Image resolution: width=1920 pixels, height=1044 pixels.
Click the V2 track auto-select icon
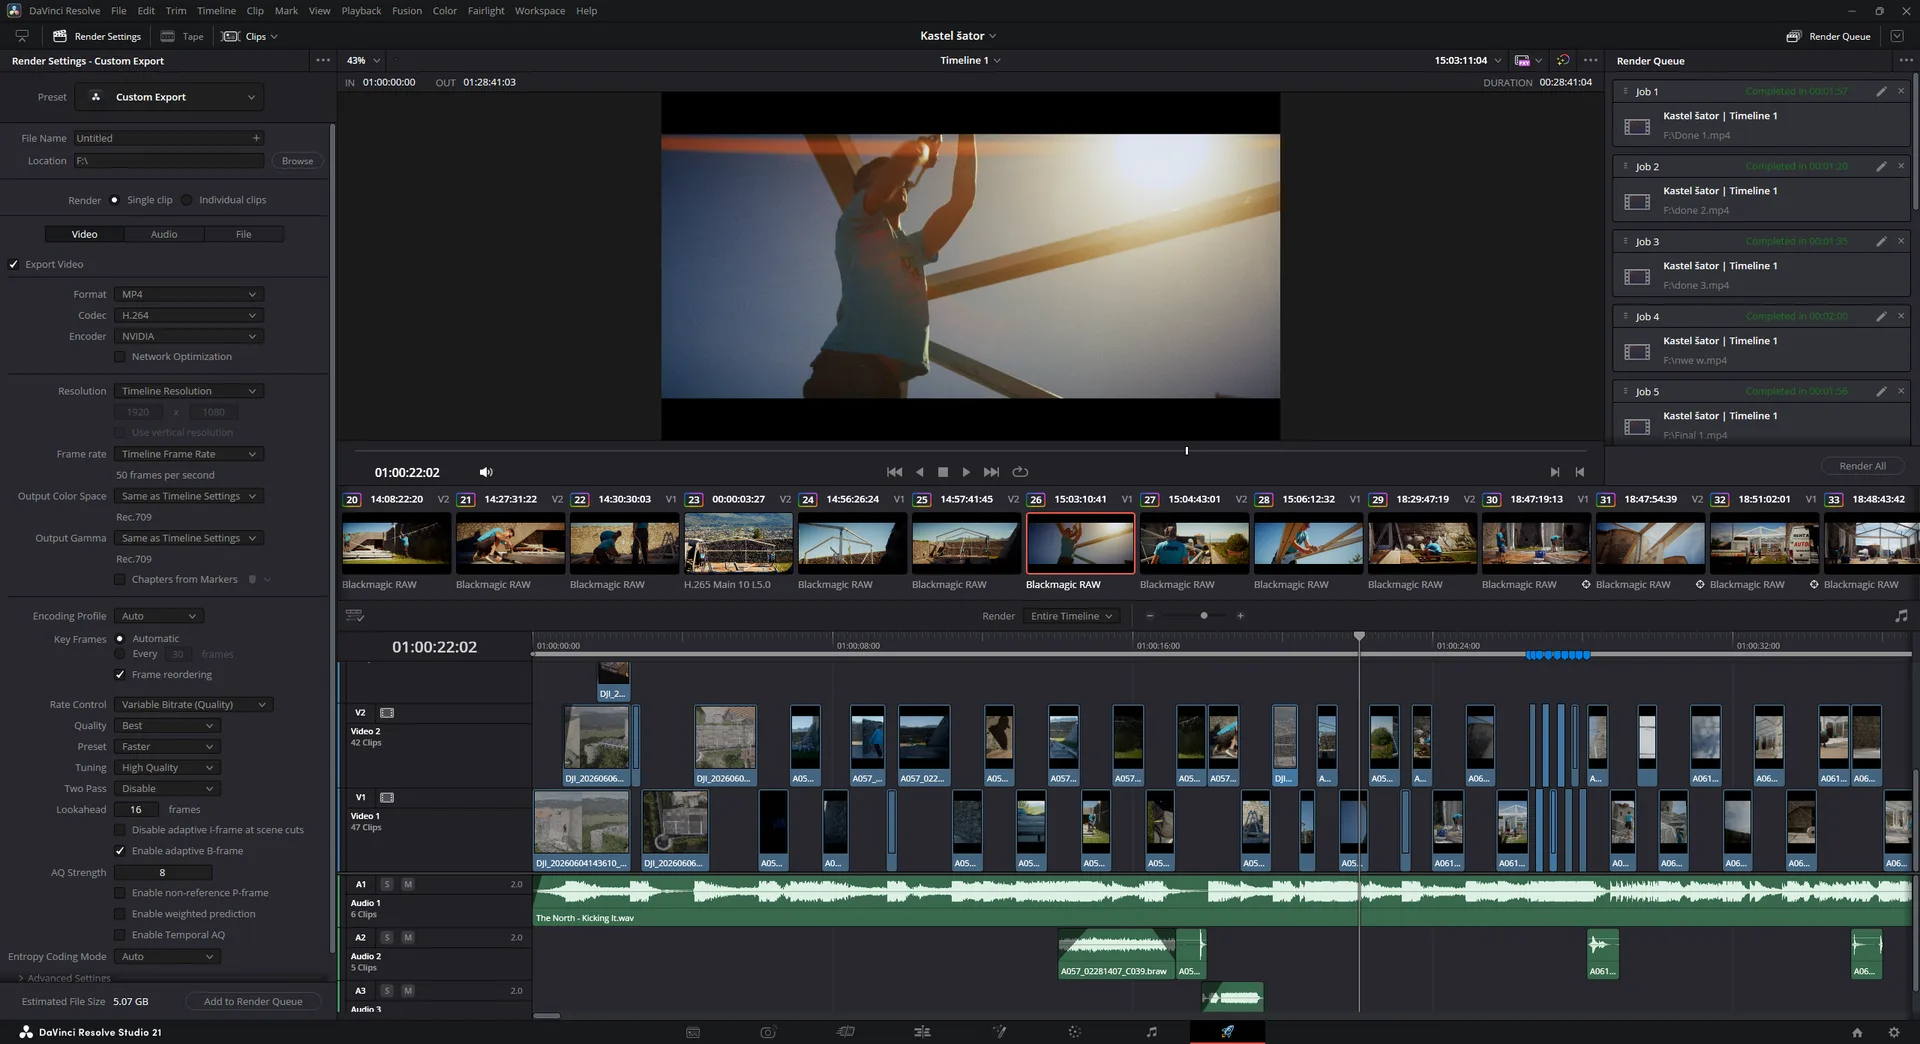click(387, 713)
